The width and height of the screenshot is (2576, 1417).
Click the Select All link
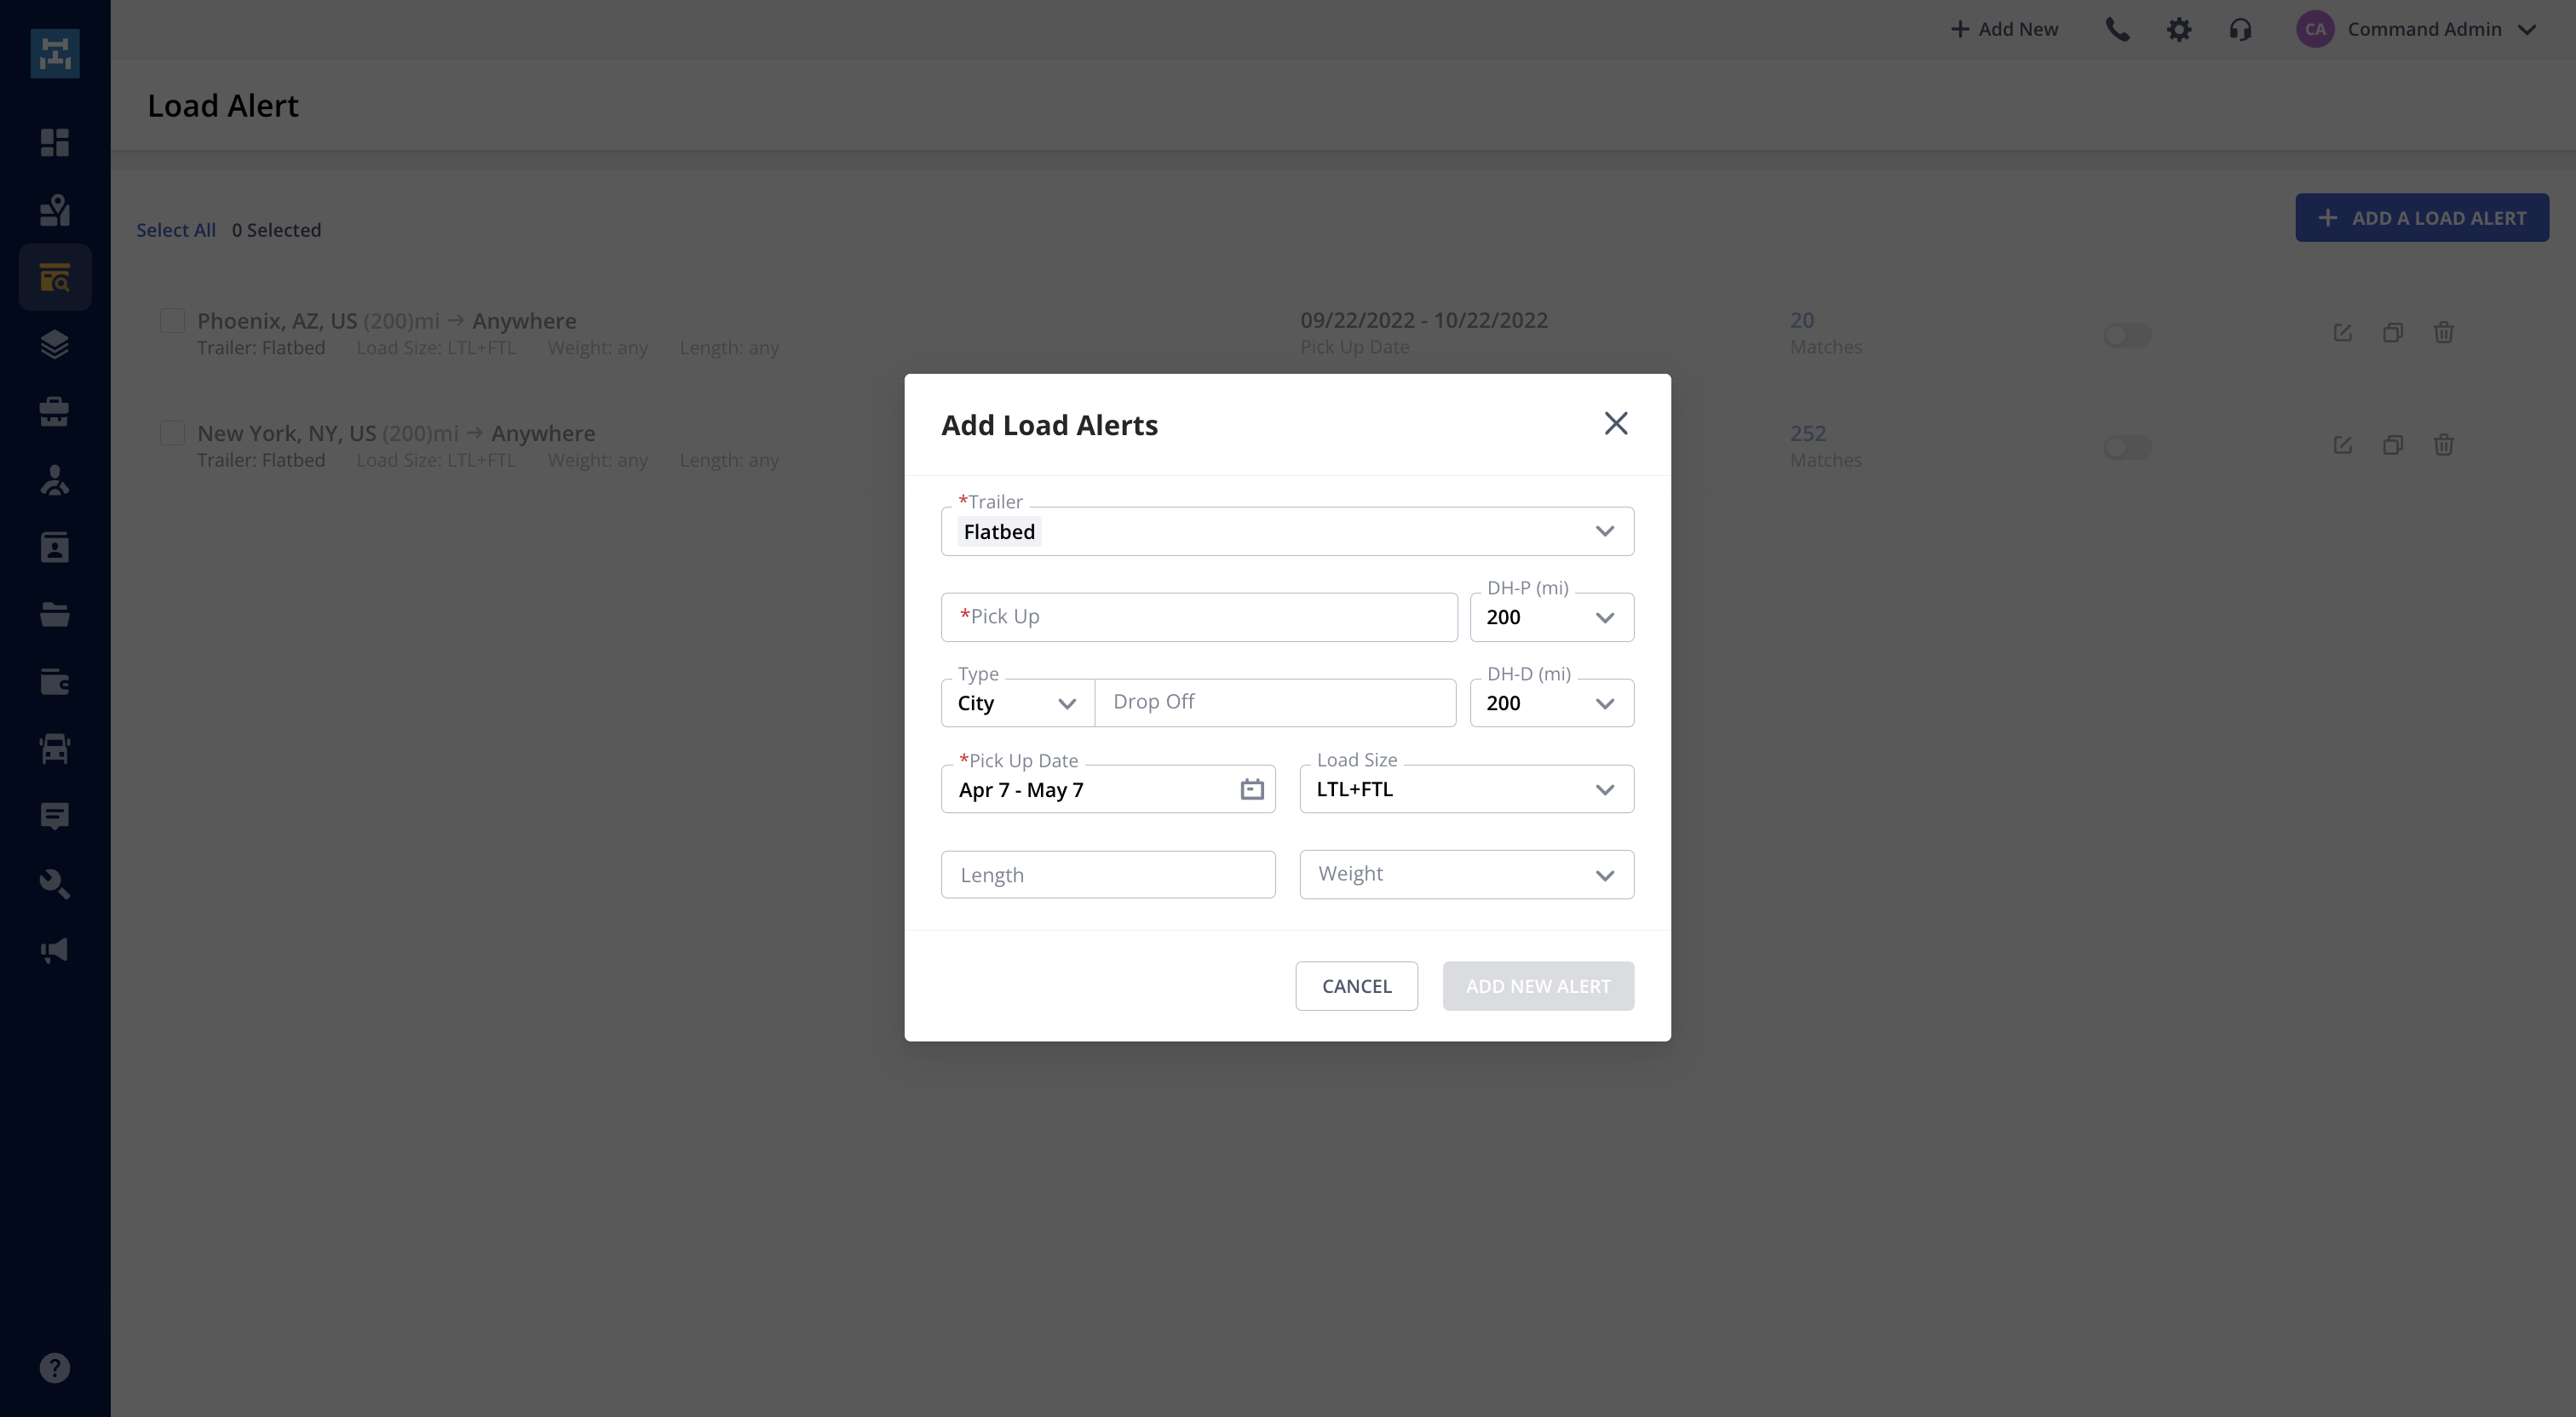coord(176,230)
